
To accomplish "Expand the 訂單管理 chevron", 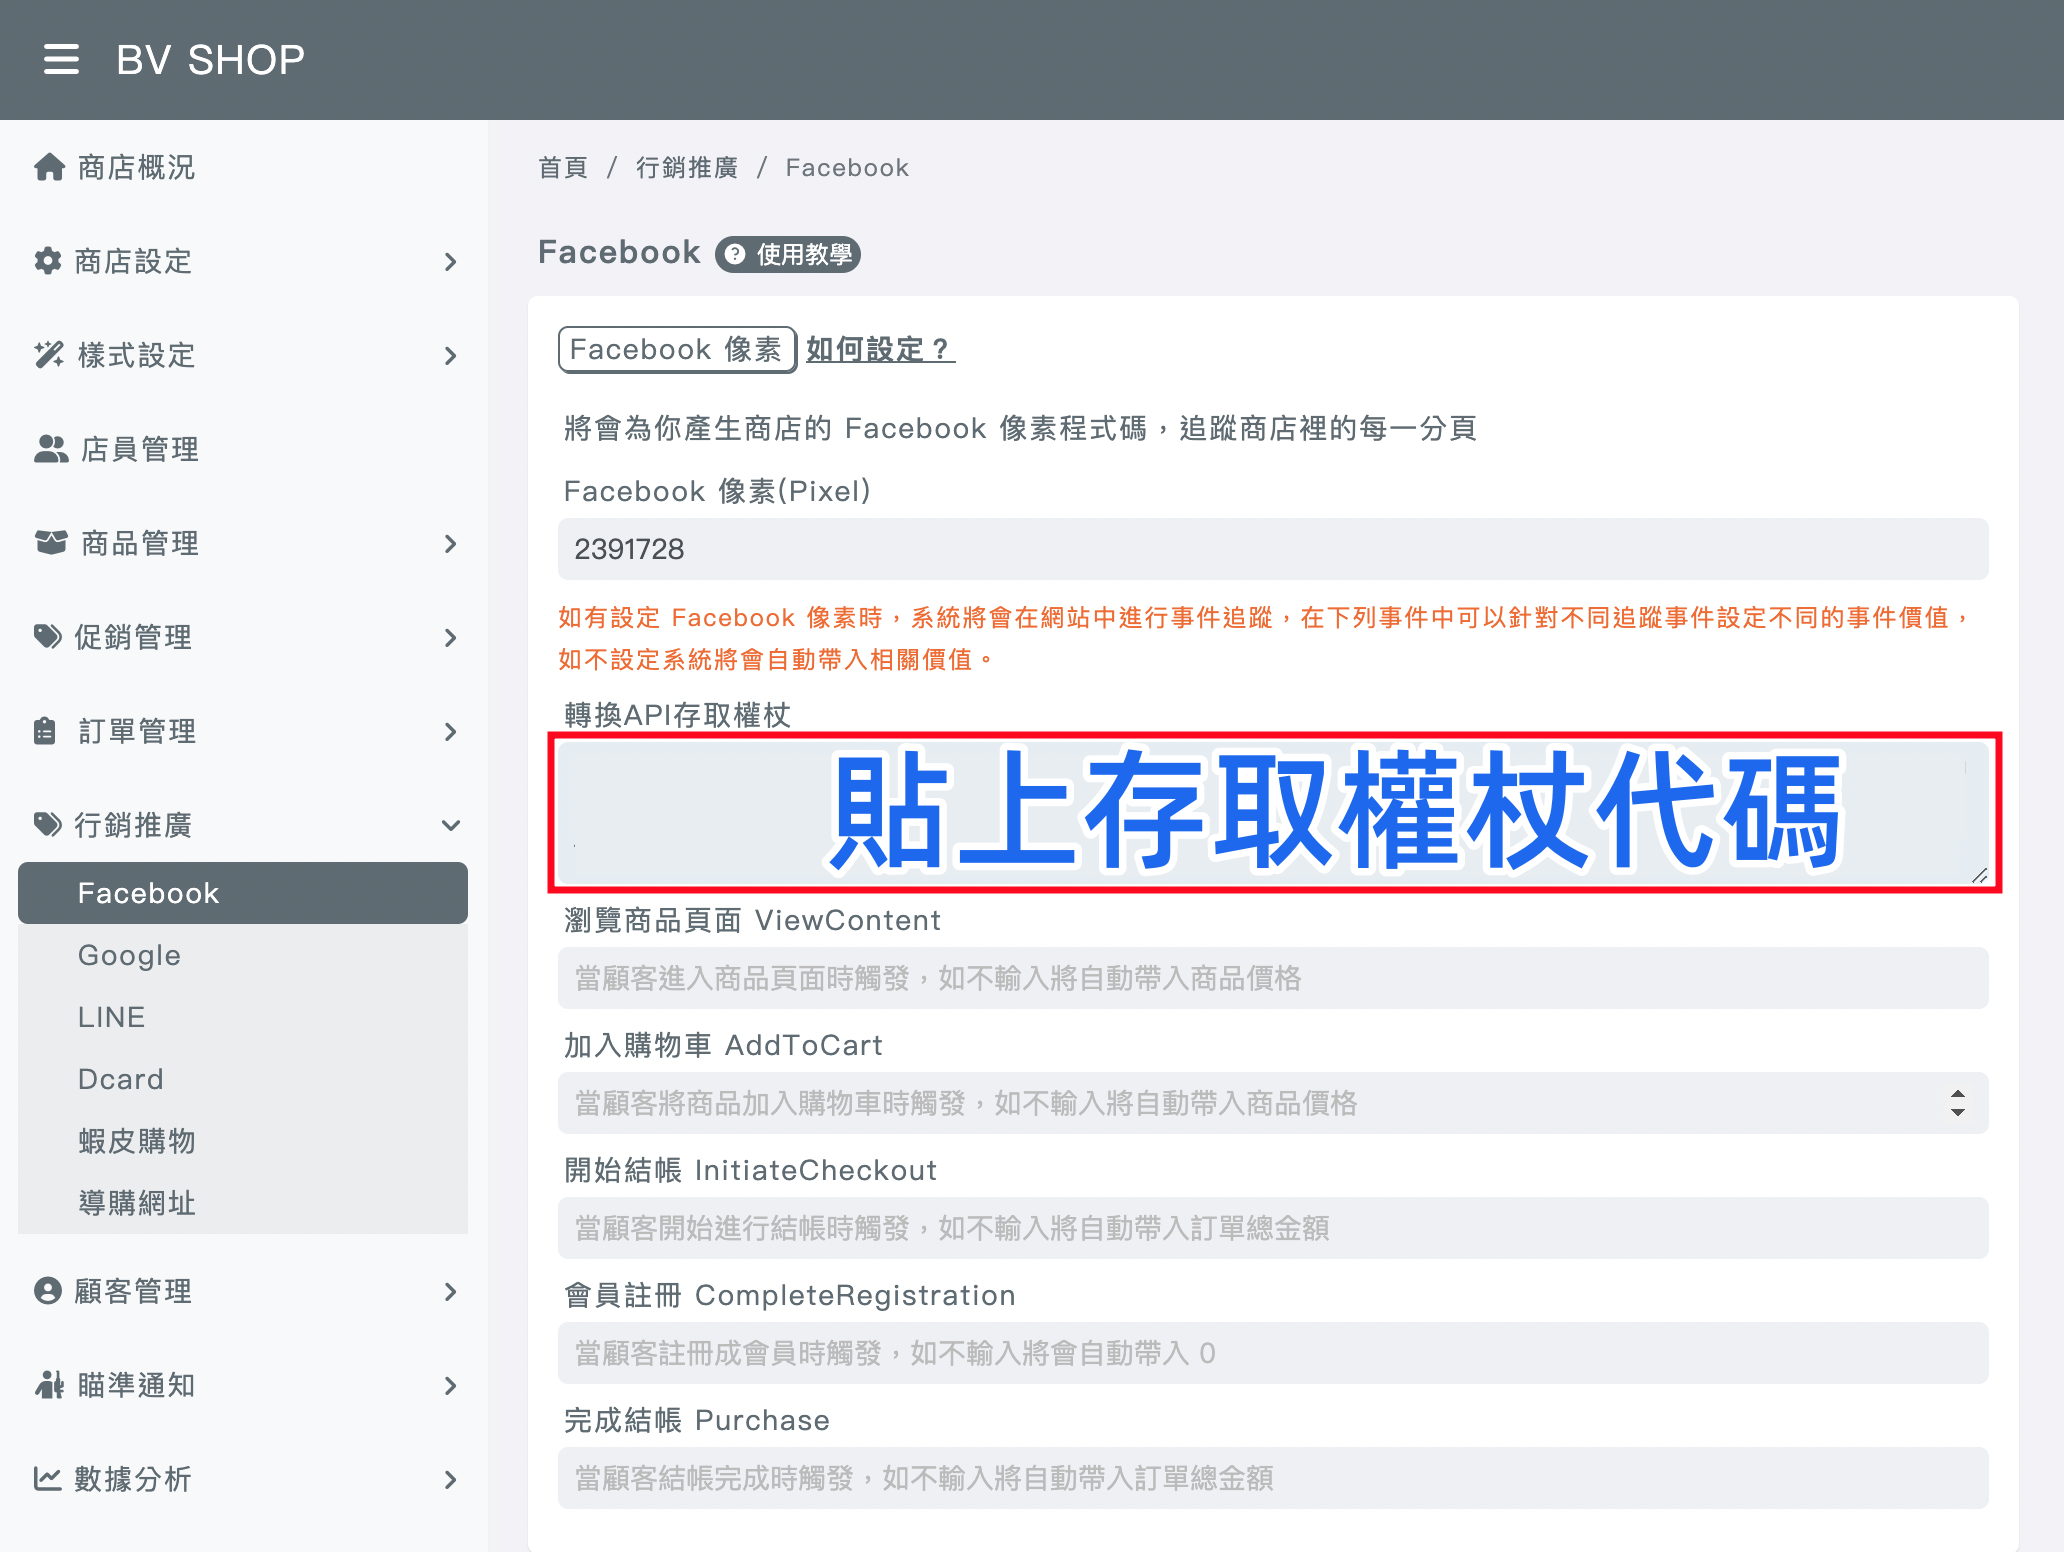I will tap(450, 732).
